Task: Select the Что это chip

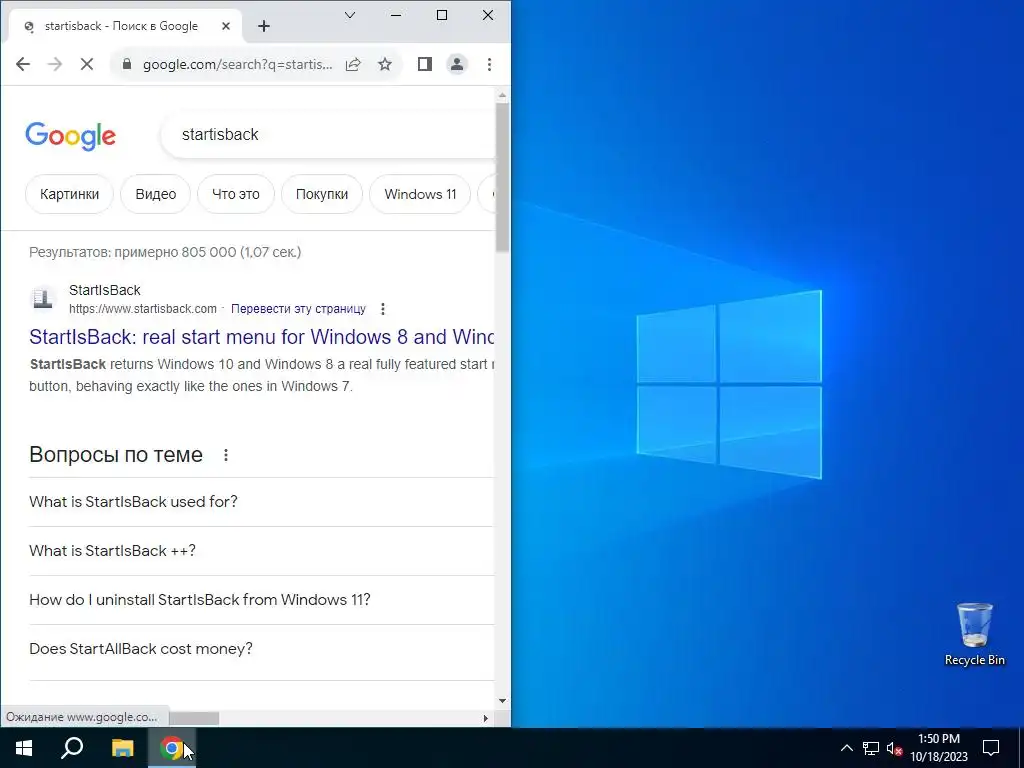Action: (x=236, y=194)
